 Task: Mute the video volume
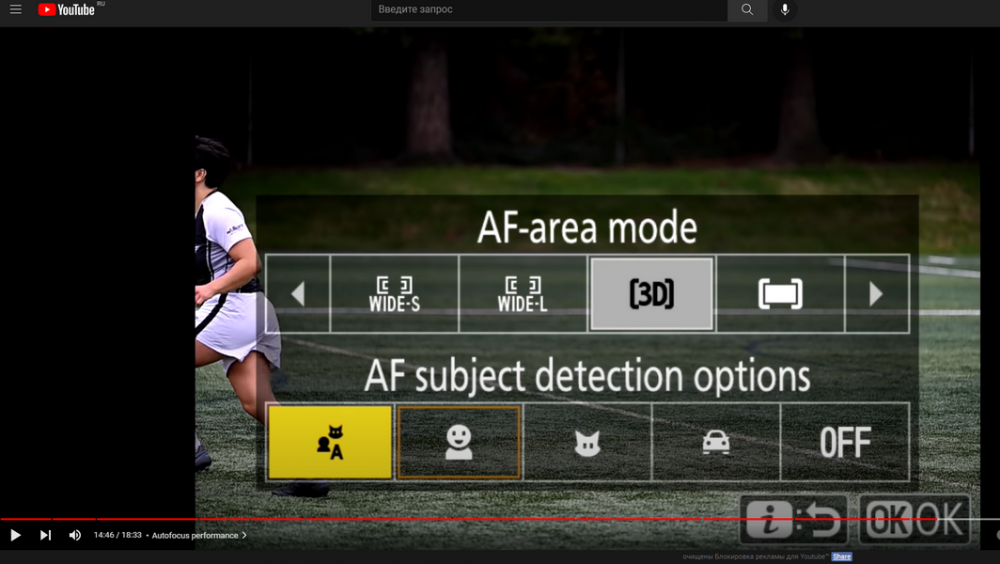pos(75,535)
